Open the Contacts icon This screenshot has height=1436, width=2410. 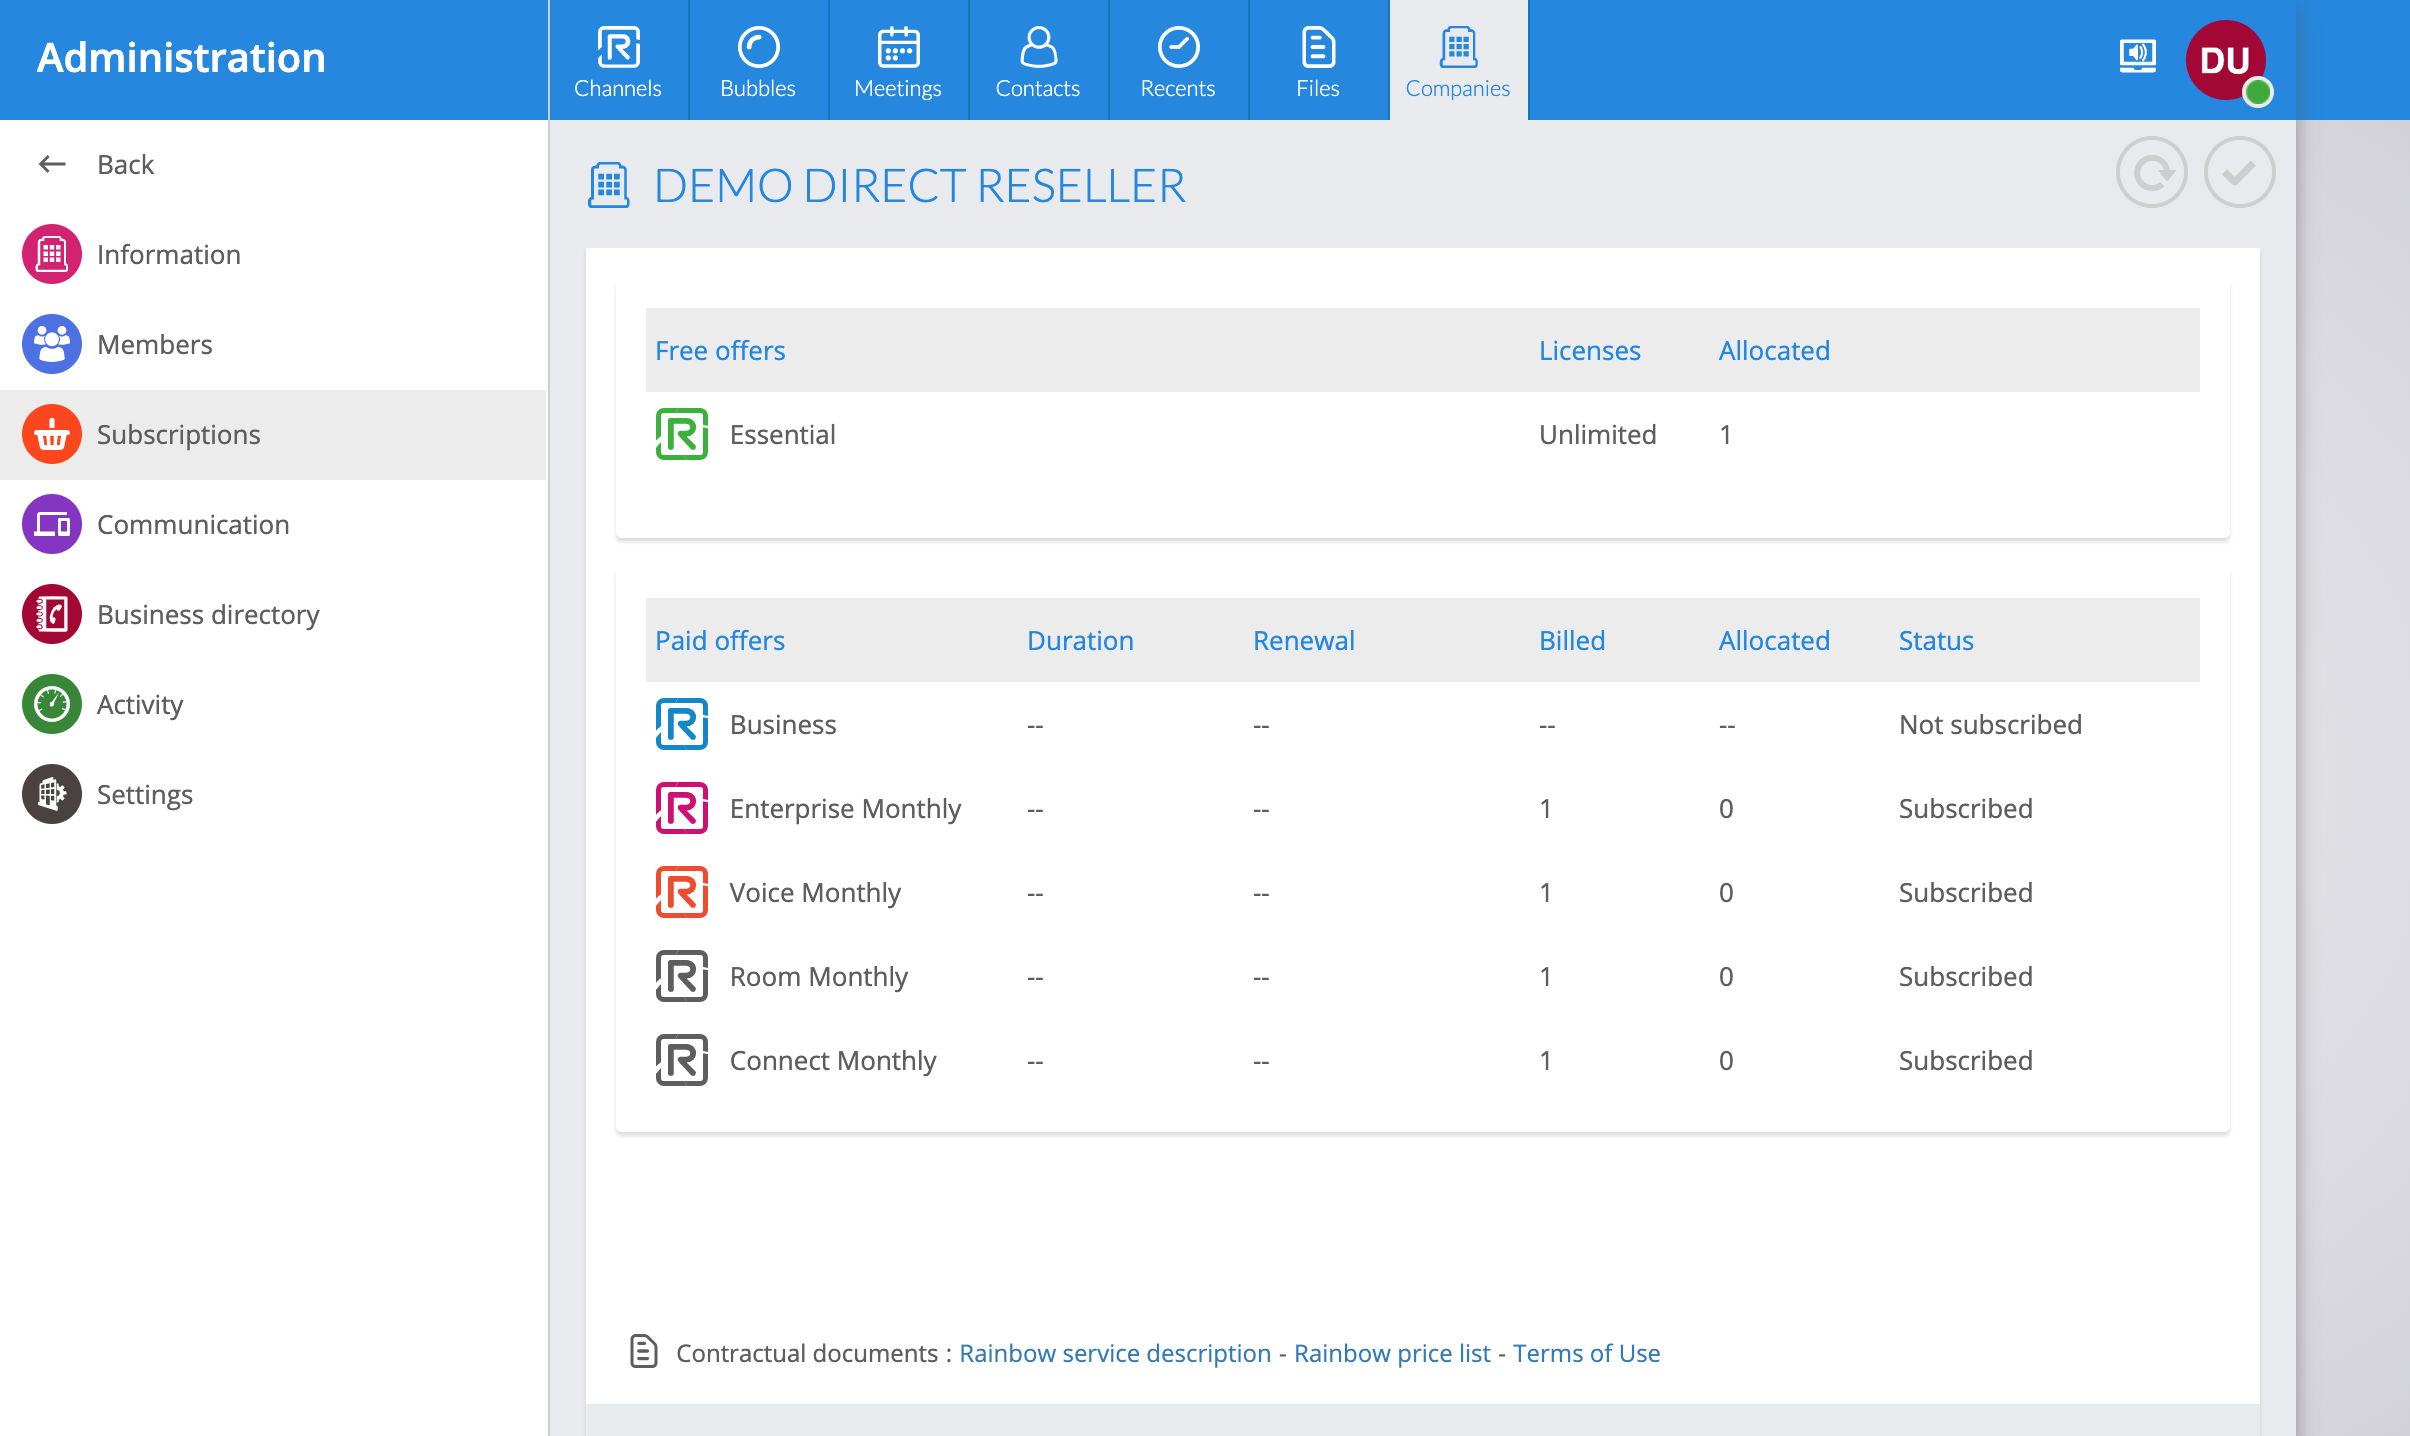[1038, 47]
